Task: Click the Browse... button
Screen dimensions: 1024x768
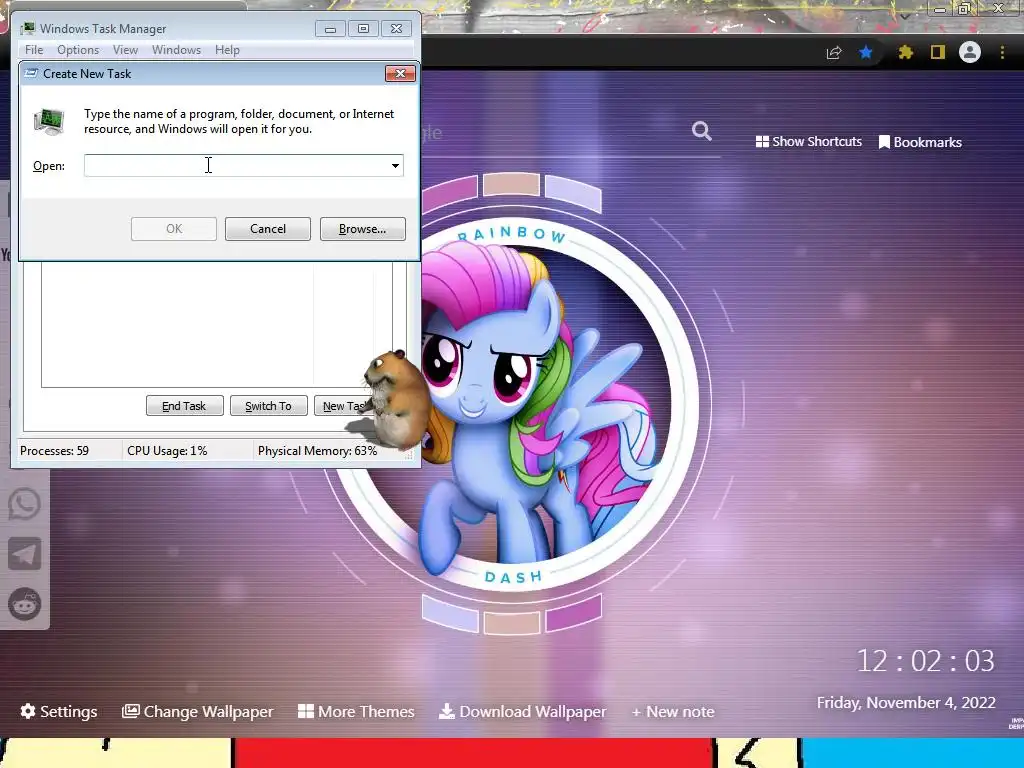Action: pos(362,229)
